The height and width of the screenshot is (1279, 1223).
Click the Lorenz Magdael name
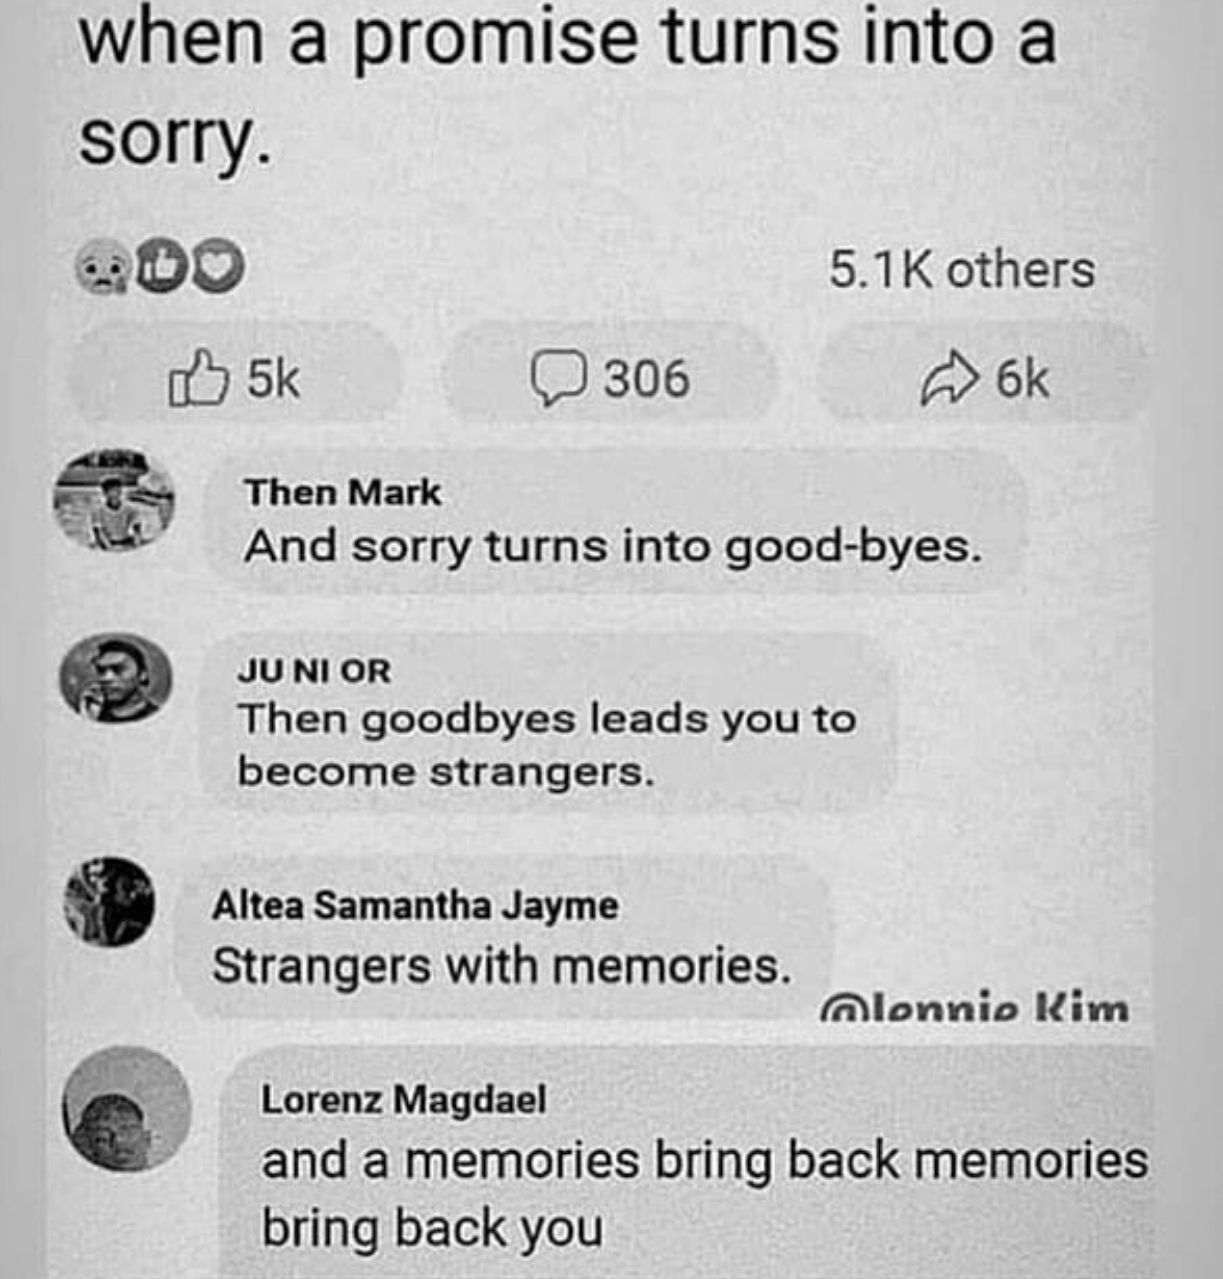404,1099
